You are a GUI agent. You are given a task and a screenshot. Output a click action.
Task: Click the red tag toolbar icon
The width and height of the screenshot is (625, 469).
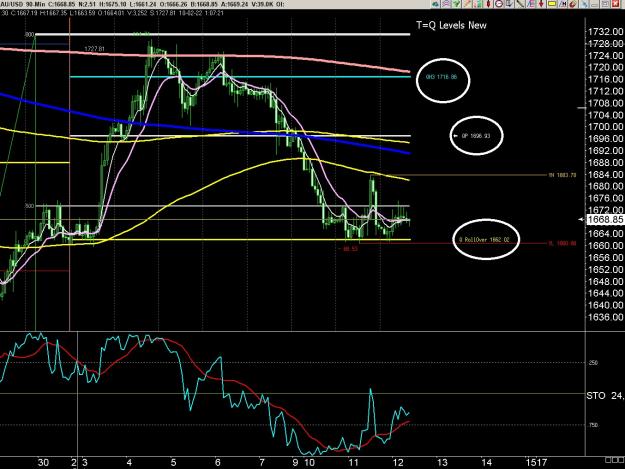(572, 4)
